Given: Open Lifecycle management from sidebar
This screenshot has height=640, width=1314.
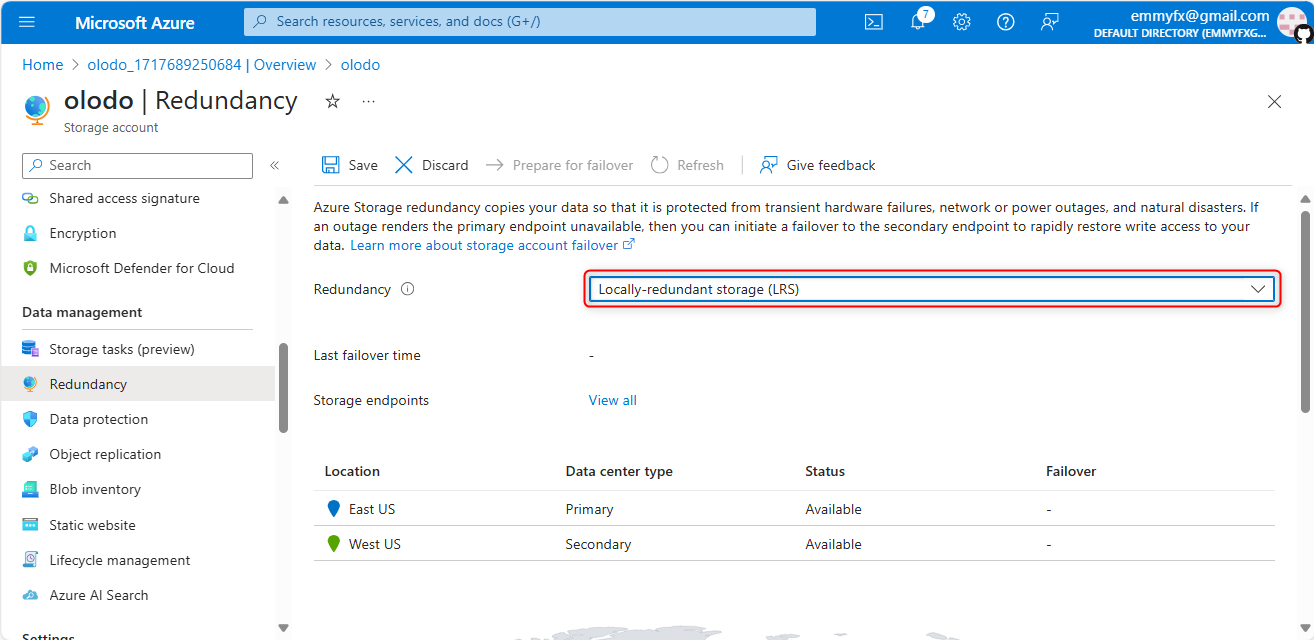Looking at the screenshot, I should [x=119, y=560].
